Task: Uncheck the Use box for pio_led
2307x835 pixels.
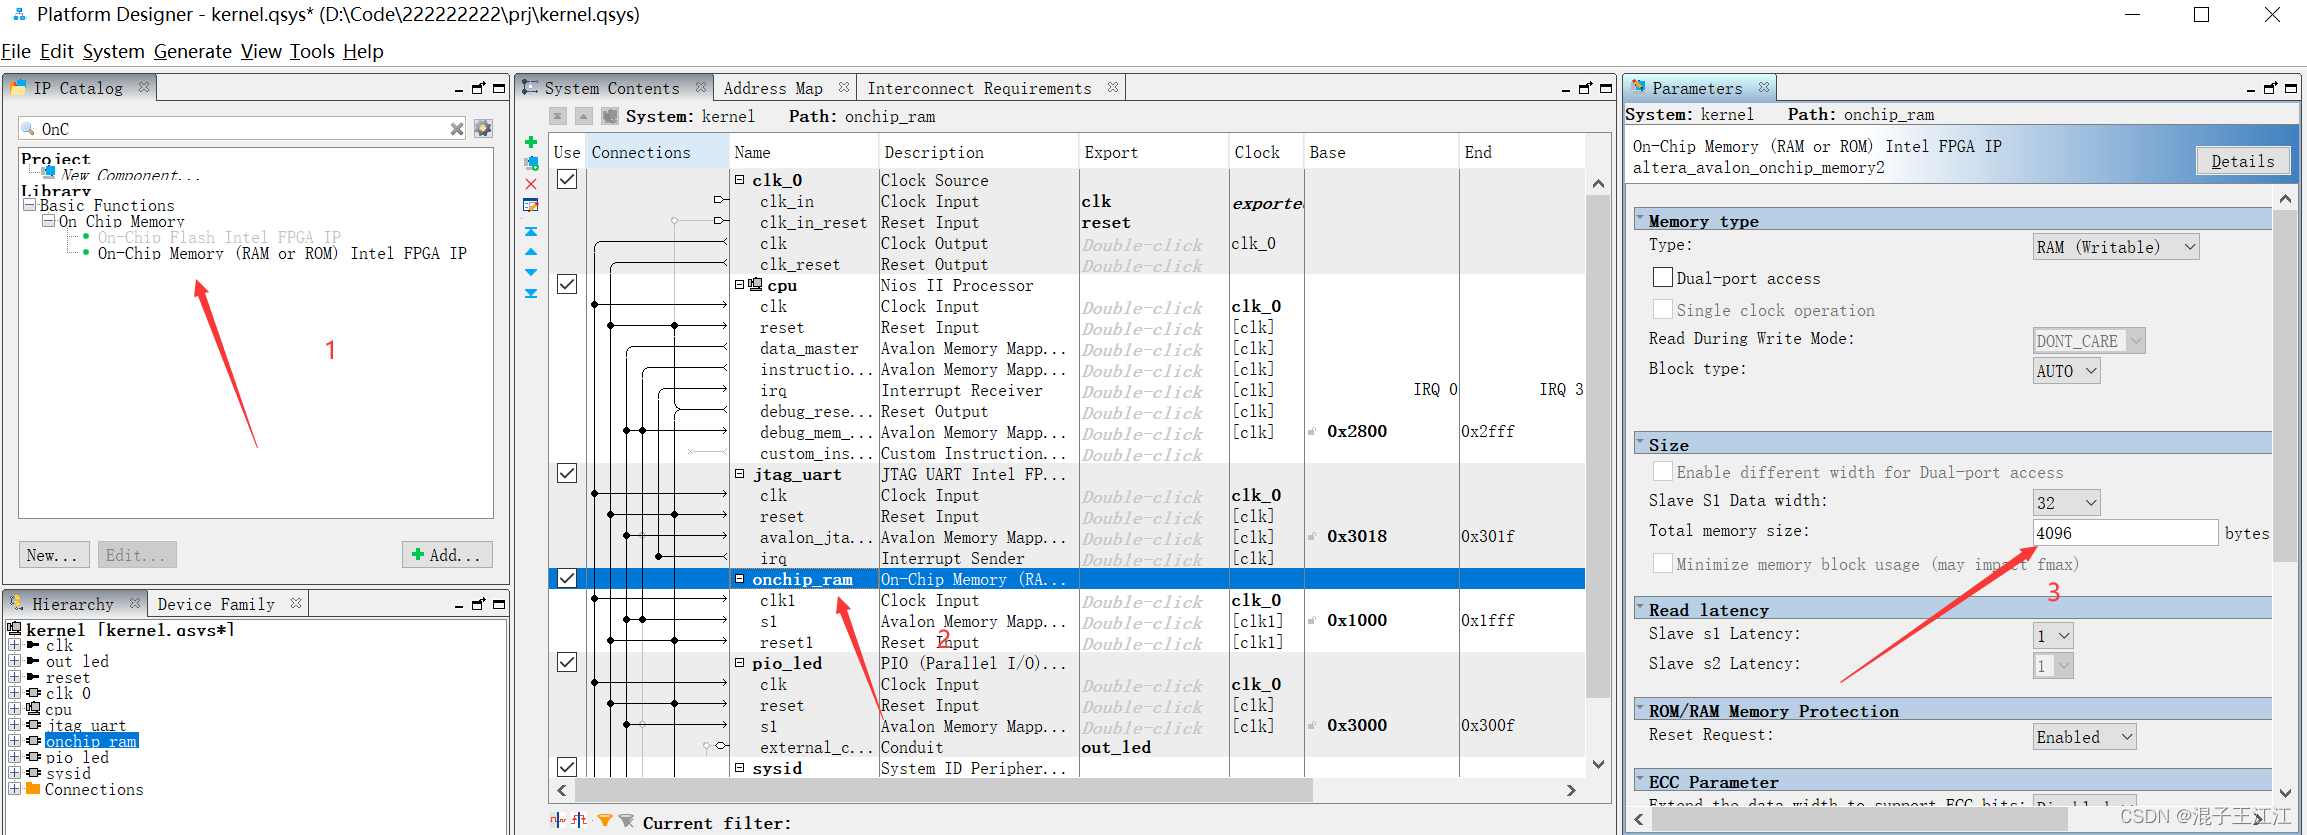Action: [x=567, y=662]
